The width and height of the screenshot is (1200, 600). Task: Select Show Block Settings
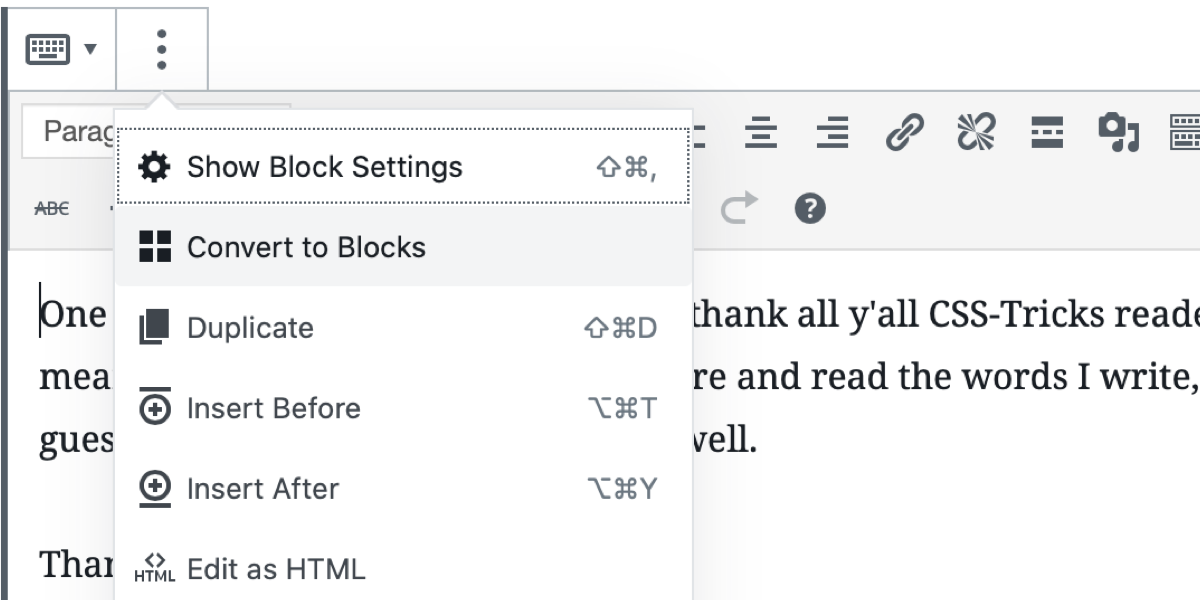point(403,167)
